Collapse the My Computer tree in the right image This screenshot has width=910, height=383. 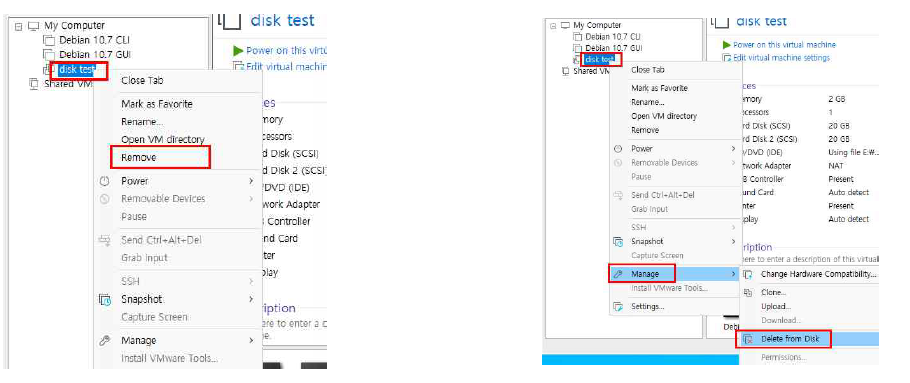(x=552, y=26)
